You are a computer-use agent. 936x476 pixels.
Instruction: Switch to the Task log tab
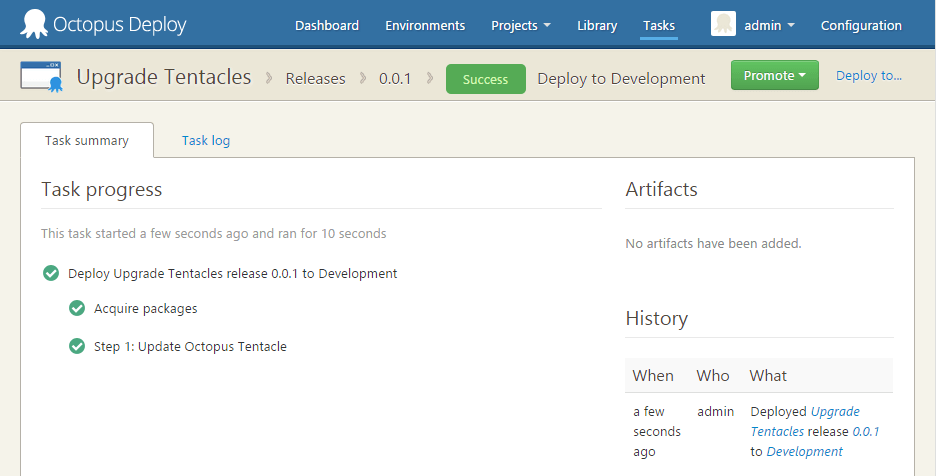pyautogui.click(x=206, y=141)
